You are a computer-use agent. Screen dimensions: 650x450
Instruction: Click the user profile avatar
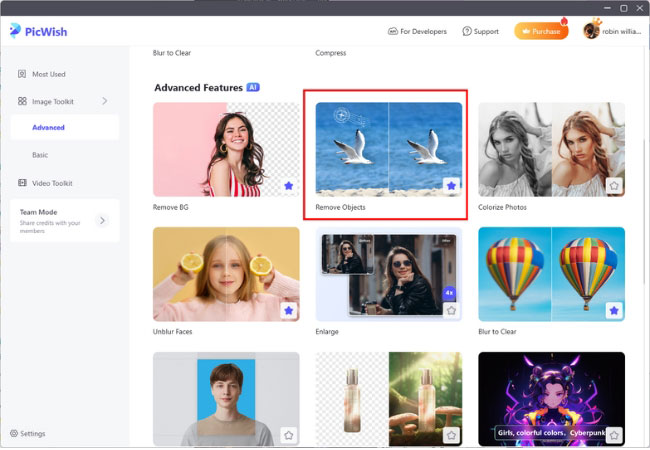pos(591,31)
